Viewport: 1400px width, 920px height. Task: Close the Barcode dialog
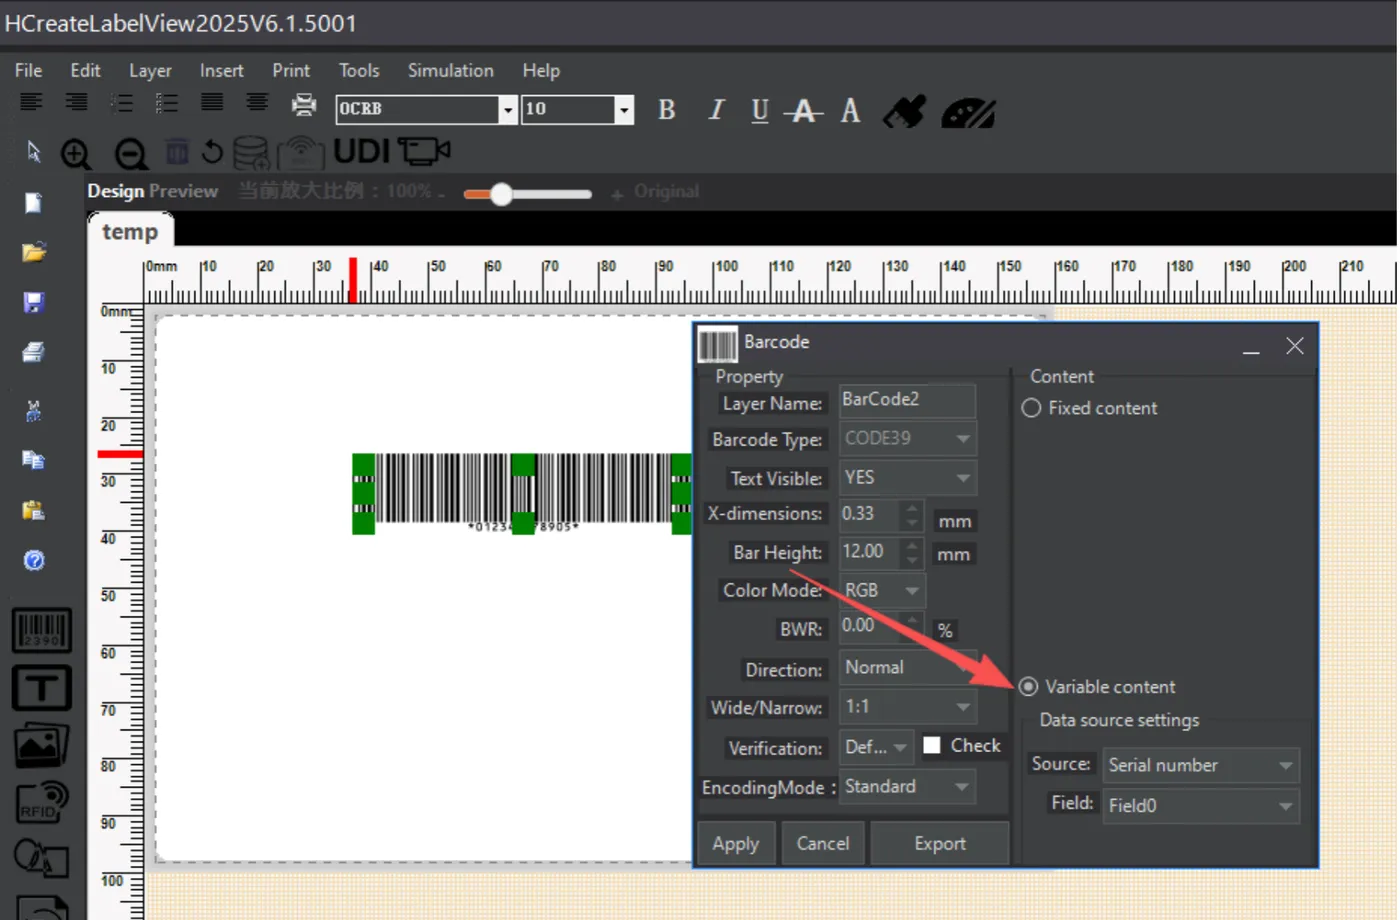(x=1295, y=346)
